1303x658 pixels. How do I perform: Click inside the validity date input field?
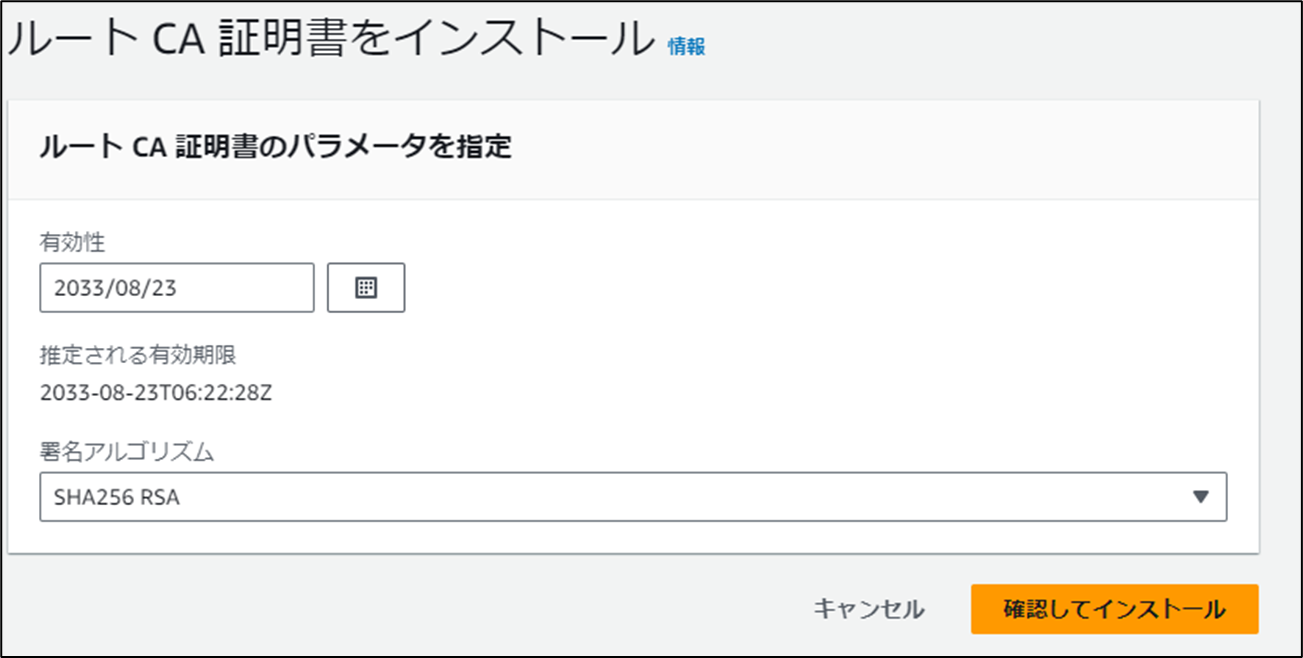(176, 288)
